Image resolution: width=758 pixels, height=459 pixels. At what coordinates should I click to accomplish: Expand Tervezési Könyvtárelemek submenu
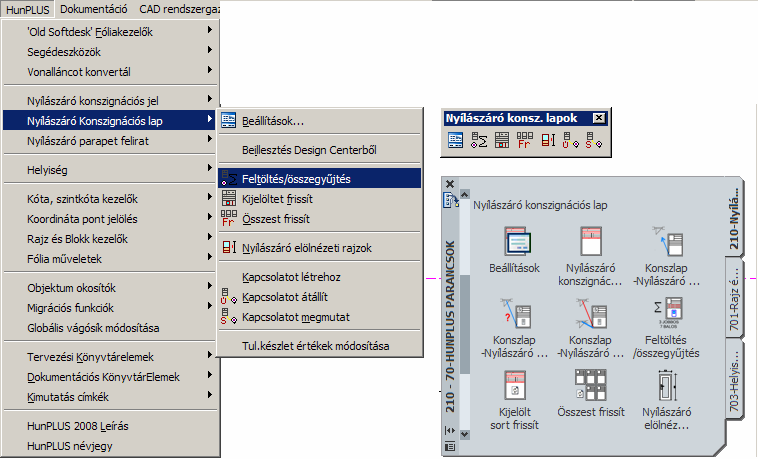110,357
